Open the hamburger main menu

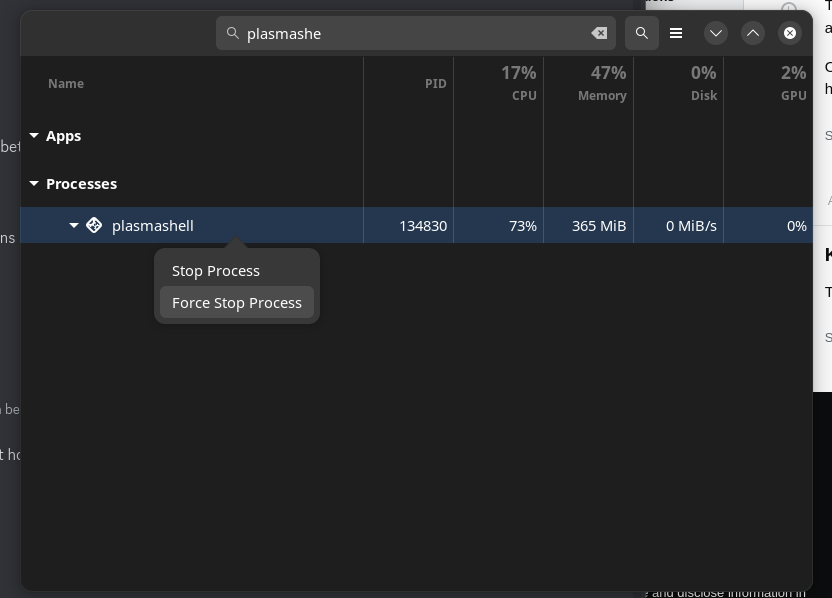(676, 33)
